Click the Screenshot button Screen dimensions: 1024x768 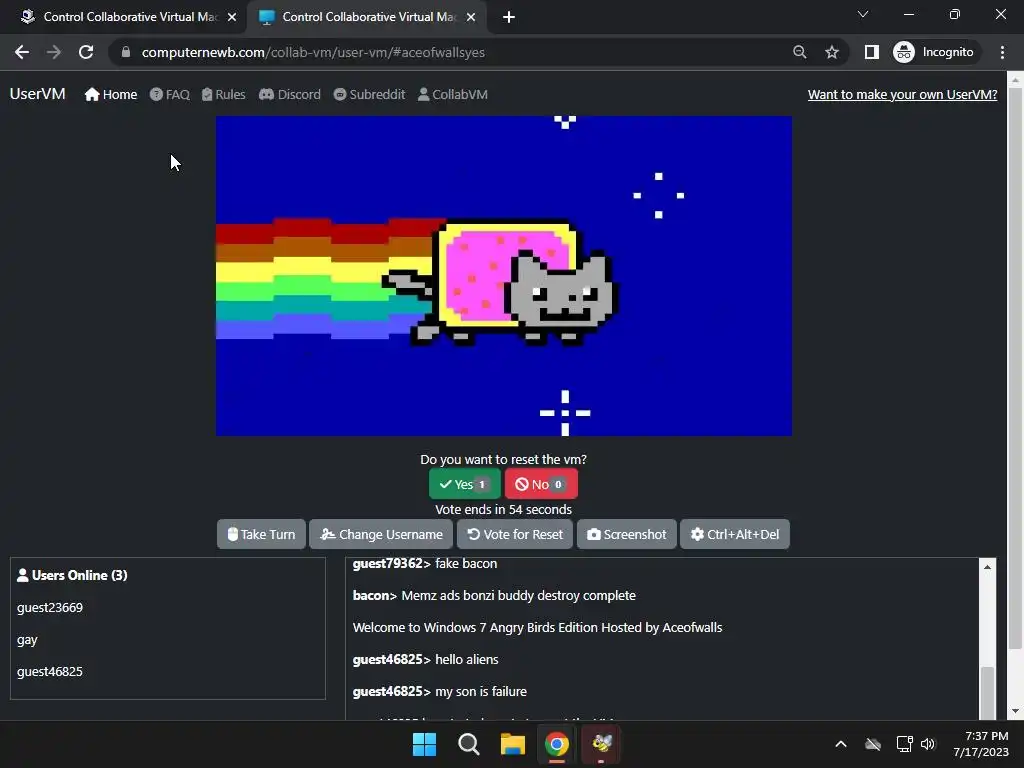coord(627,534)
